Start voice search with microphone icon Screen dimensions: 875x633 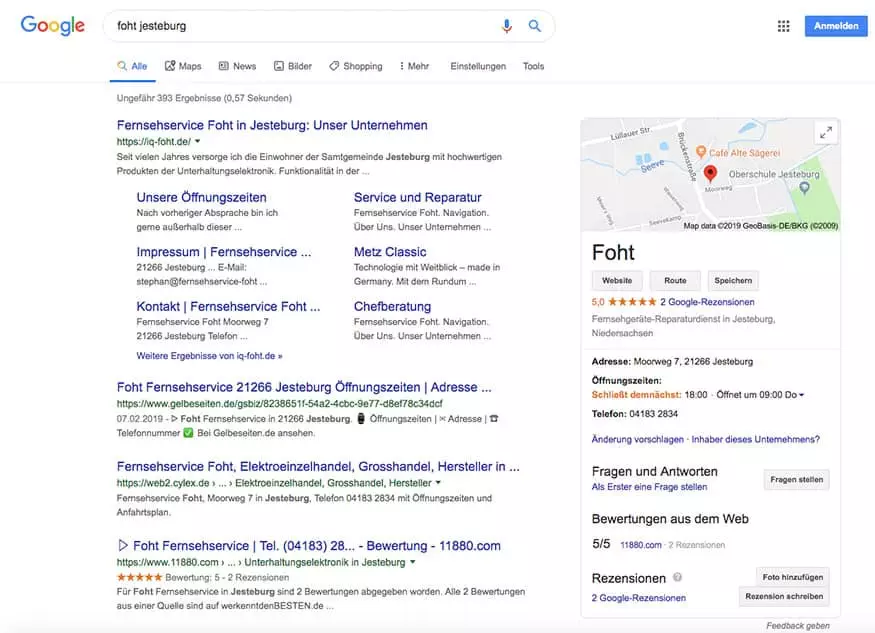pyautogui.click(x=507, y=26)
